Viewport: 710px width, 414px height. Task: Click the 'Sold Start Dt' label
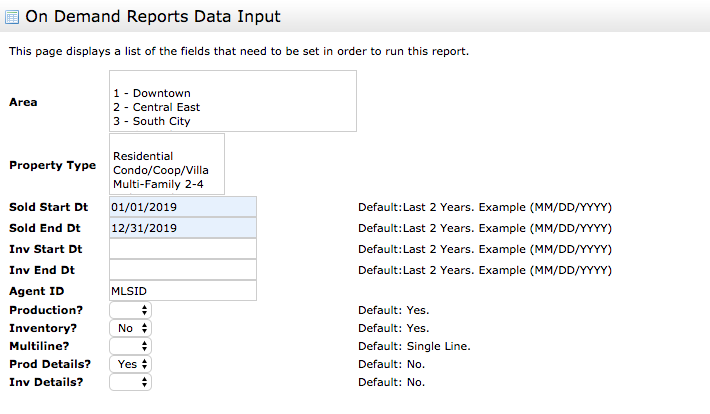click(x=48, y=207)
